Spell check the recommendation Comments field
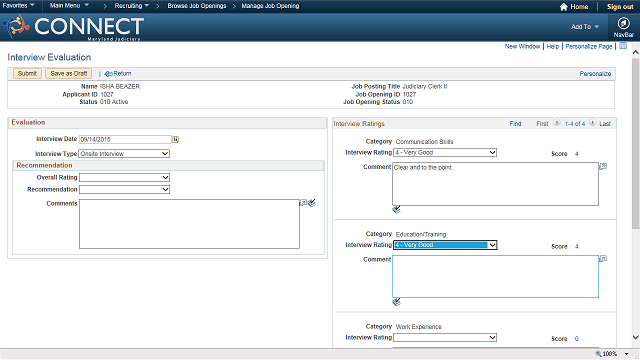This screenshot has height=360, width=640. click(x=312, y=202)
